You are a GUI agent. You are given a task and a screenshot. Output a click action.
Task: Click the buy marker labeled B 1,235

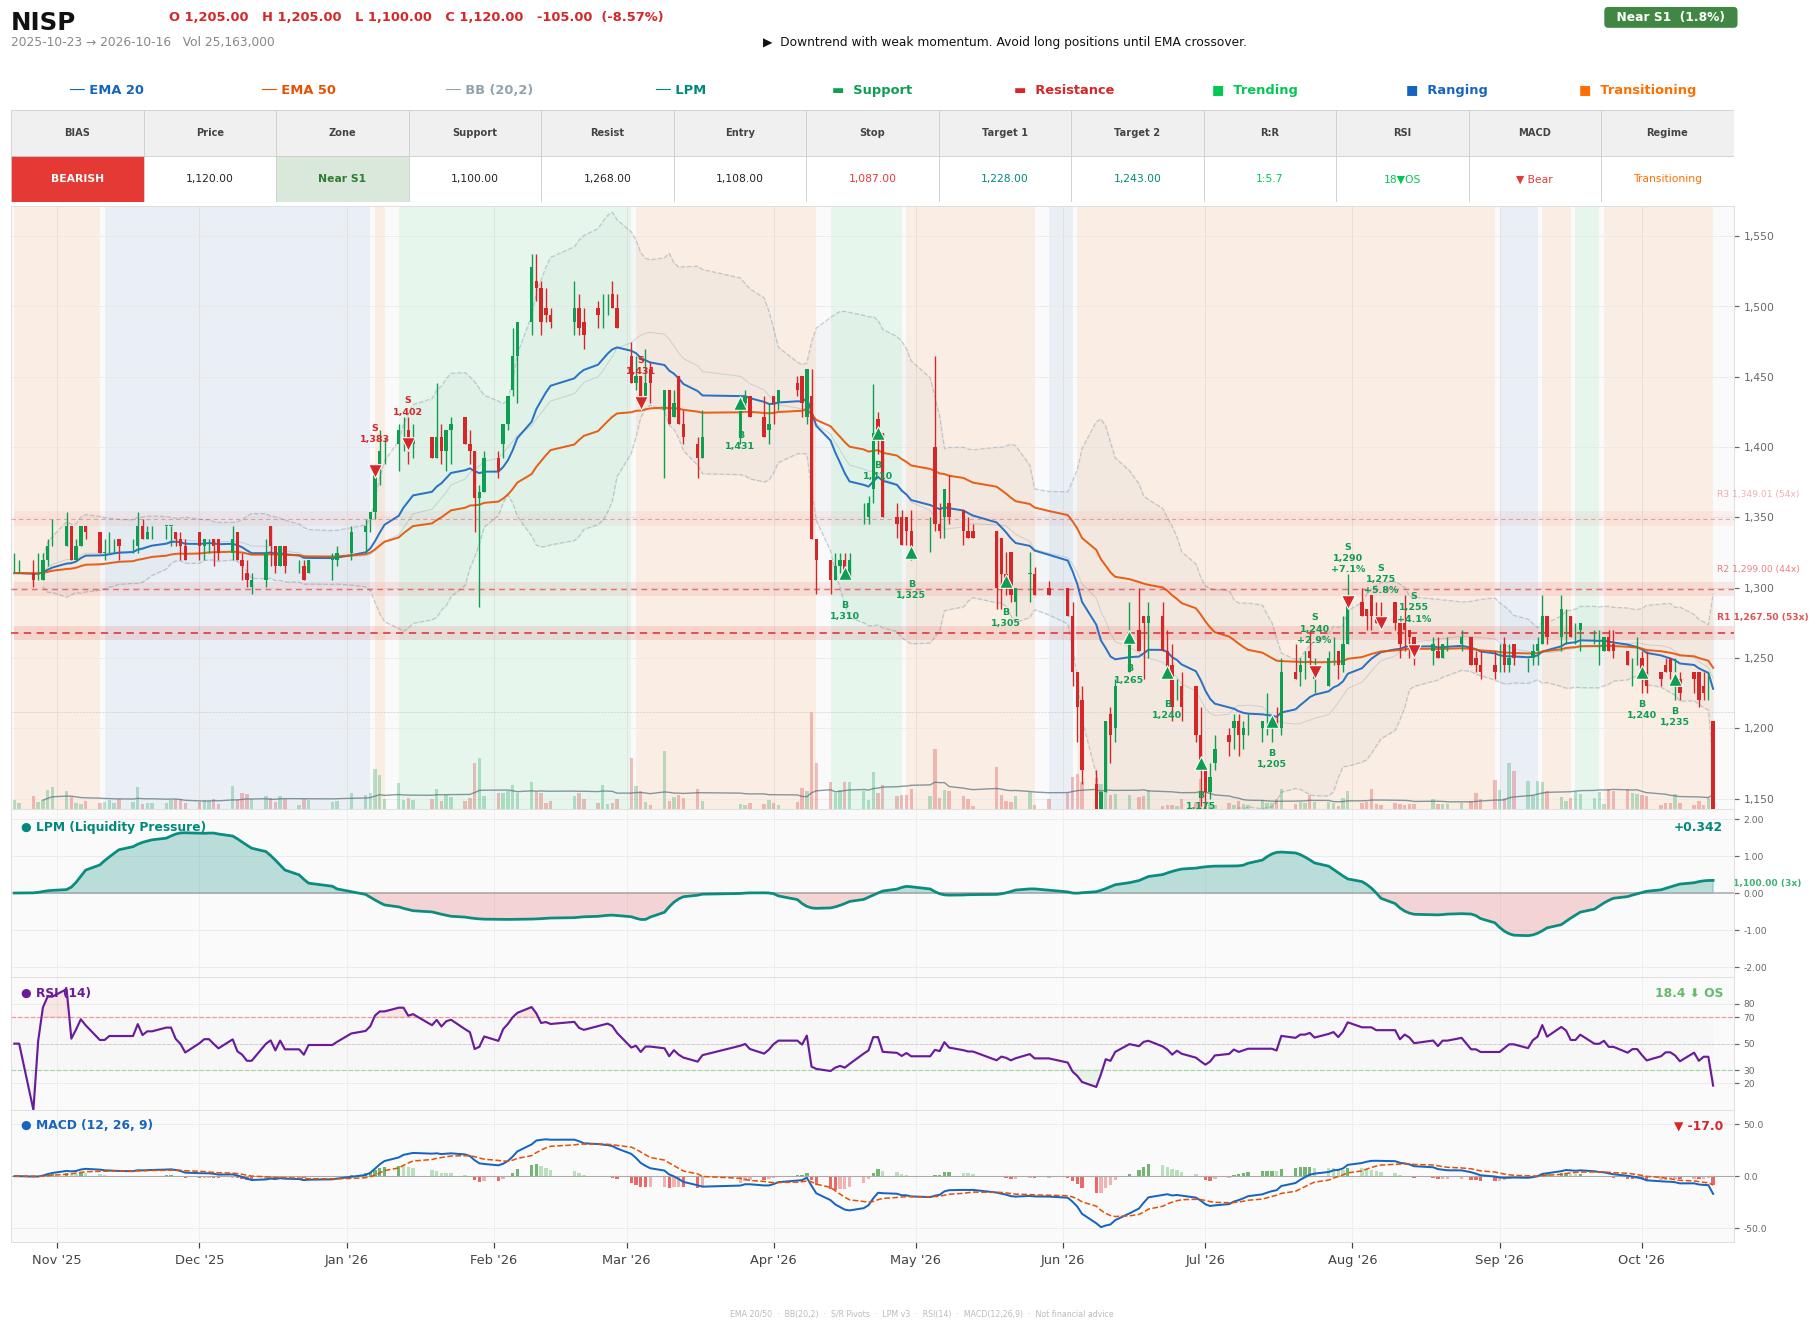(1675, 680)
